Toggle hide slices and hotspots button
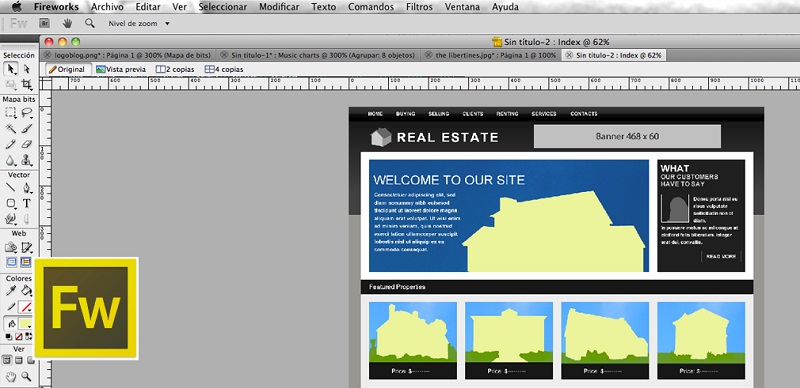 pyautogui.click(x=11, y=262)
